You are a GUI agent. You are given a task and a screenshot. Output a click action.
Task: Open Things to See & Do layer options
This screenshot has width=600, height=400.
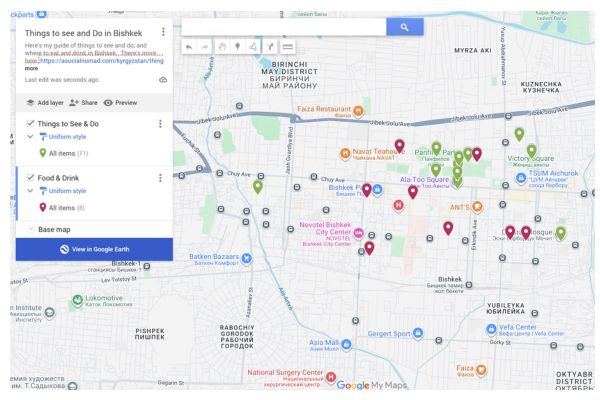[160, 124]
